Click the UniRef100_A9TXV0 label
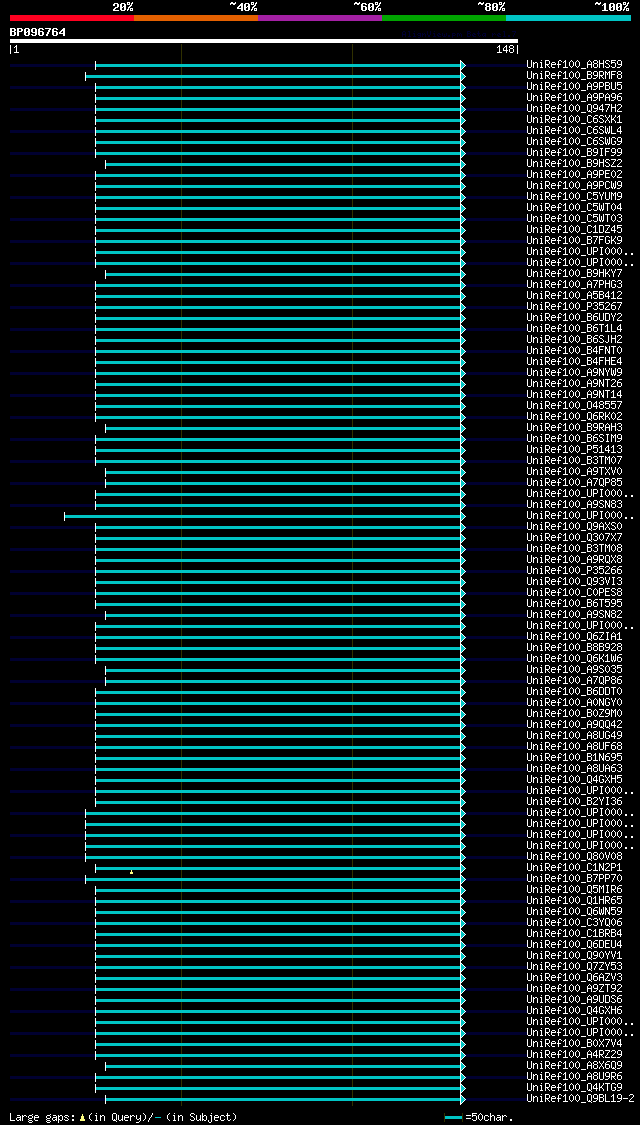640x1125 pixels. point(574,471)
